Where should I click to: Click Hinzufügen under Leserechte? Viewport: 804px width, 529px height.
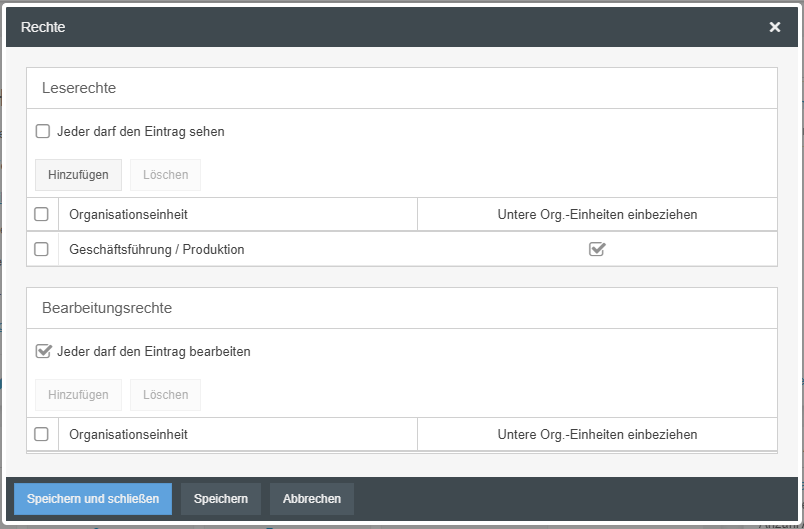[78, 175]
